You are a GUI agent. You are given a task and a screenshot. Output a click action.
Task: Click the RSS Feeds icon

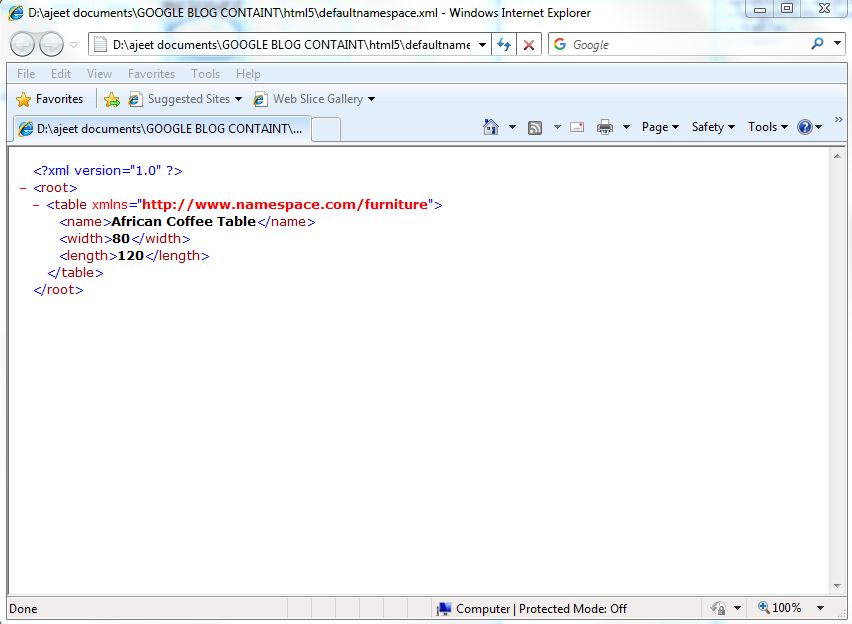(535, 128)
